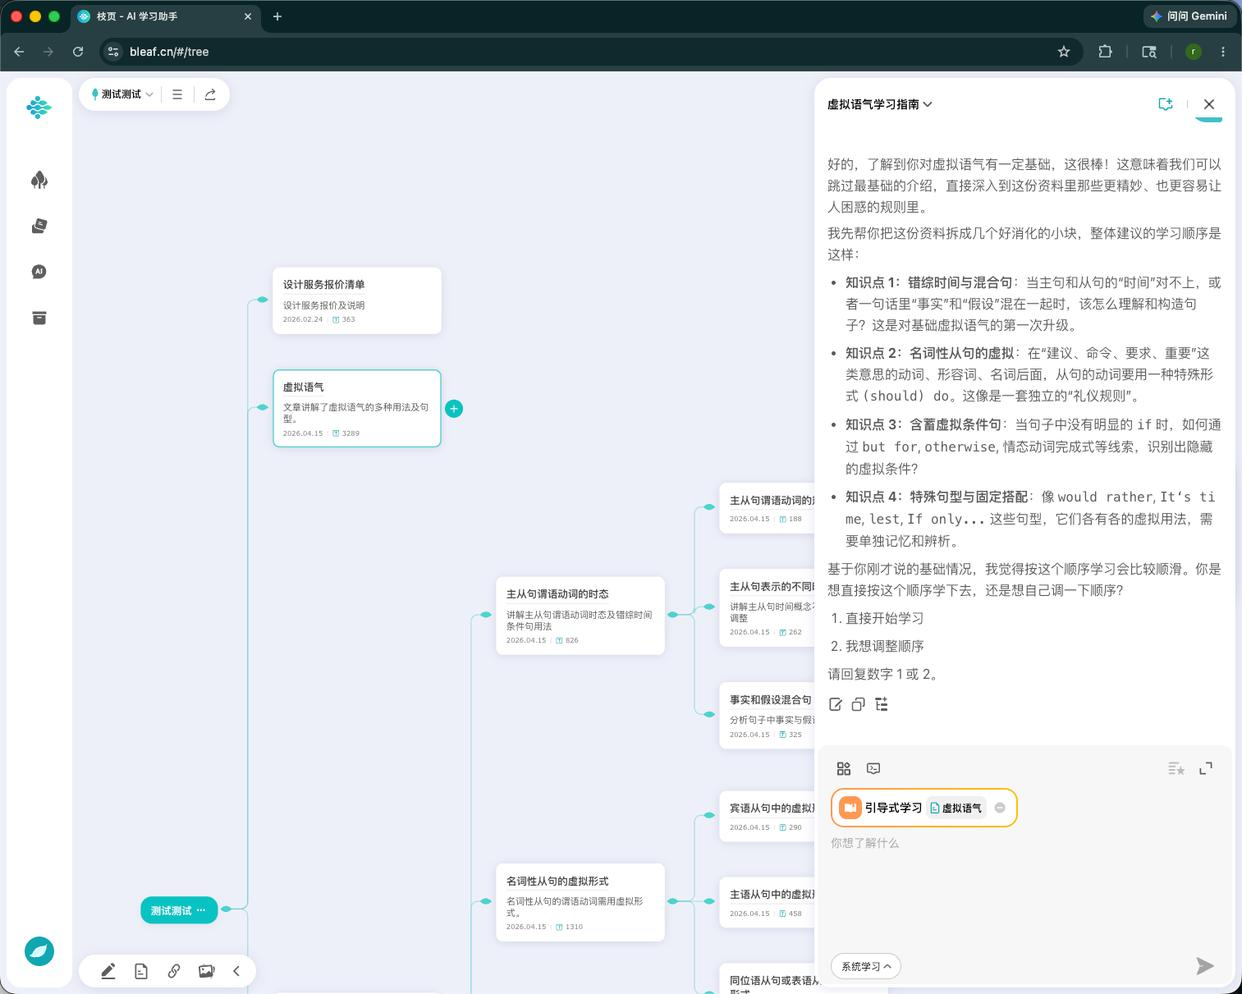Select the 事实和假设混合句 node card
The height and width of the screenshot is (994, 1242).
click(x=768, y=716)
